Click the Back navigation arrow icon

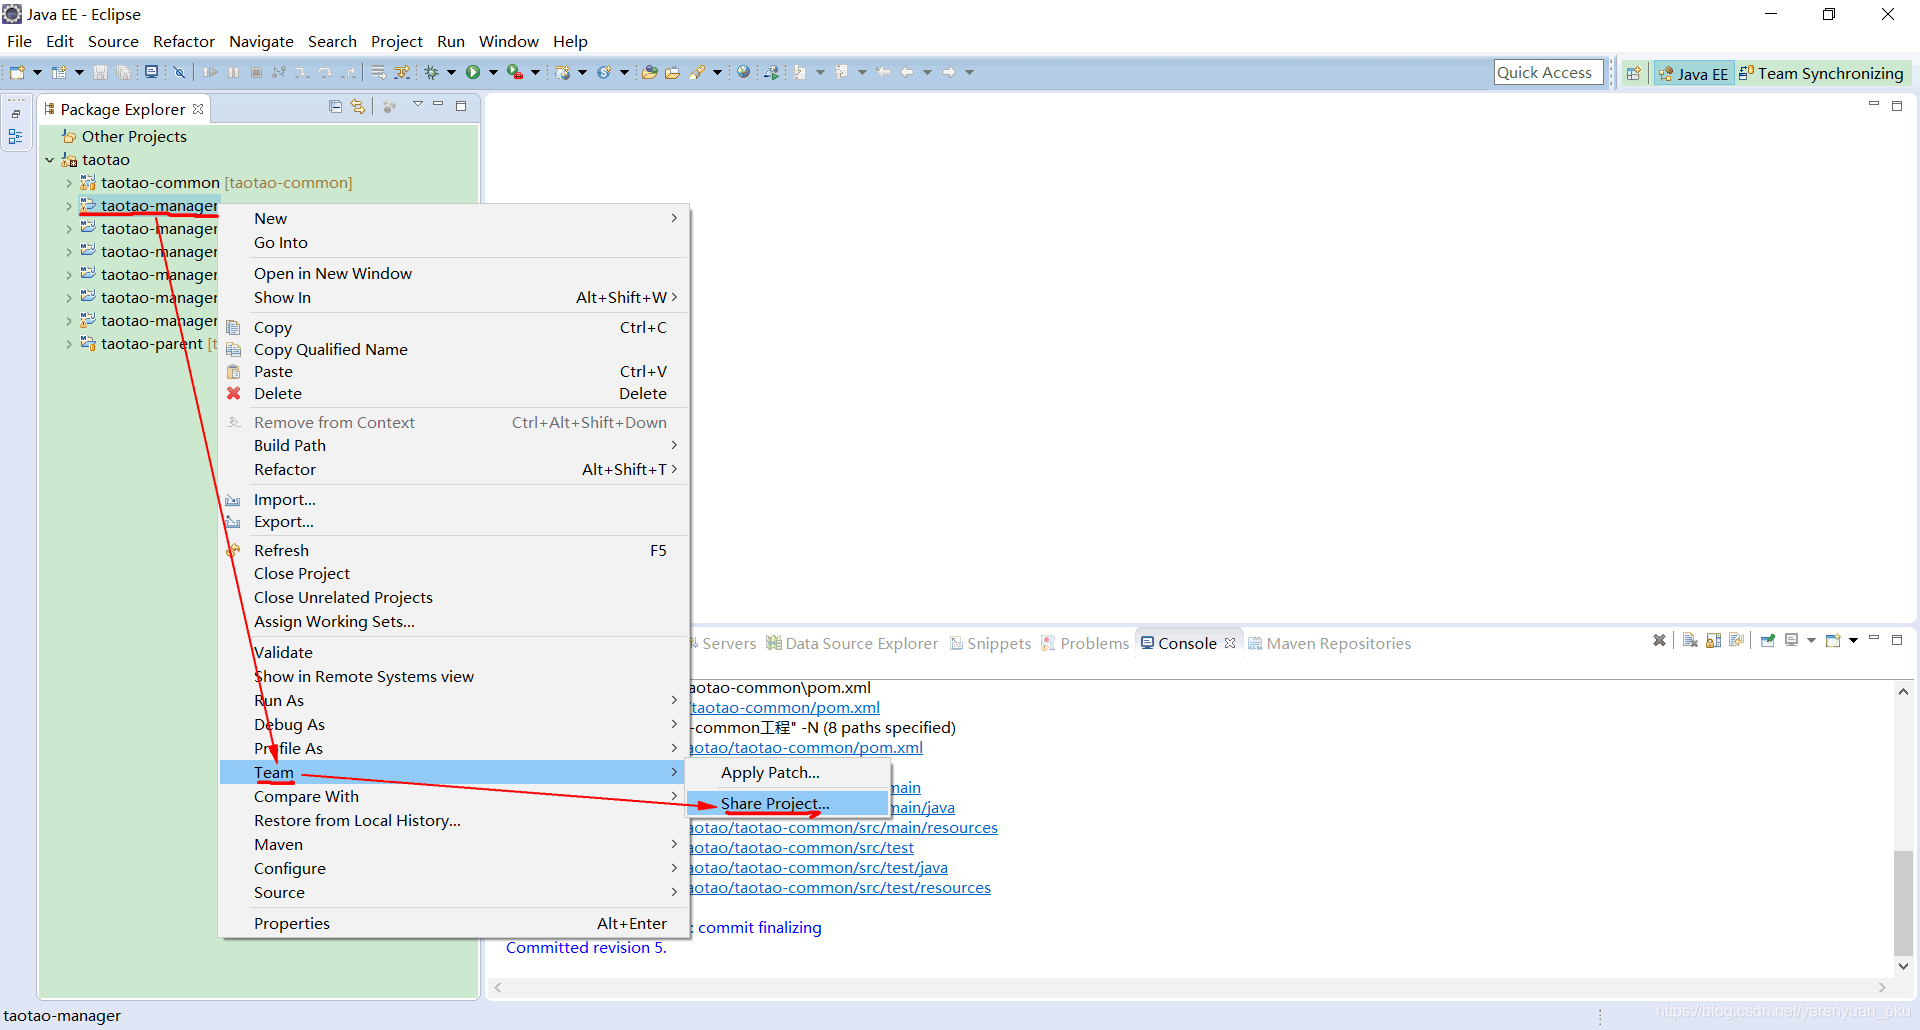(x=907, y=72)
